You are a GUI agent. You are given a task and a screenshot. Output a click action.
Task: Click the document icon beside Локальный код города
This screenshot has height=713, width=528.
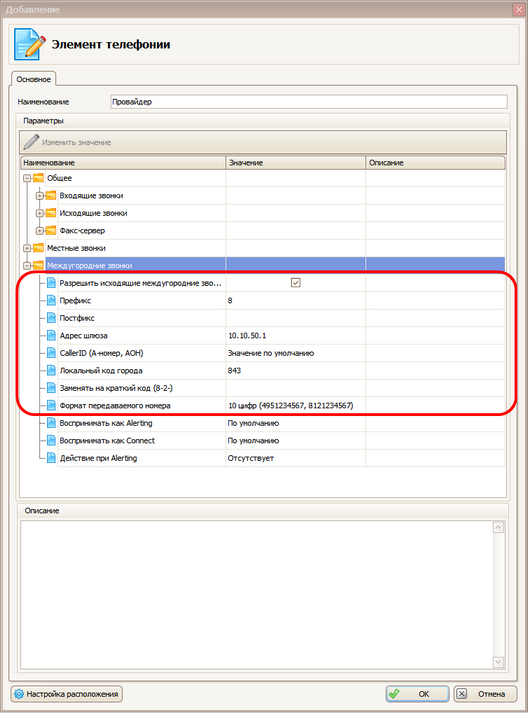pyautogui.click(x=51, y=371)
